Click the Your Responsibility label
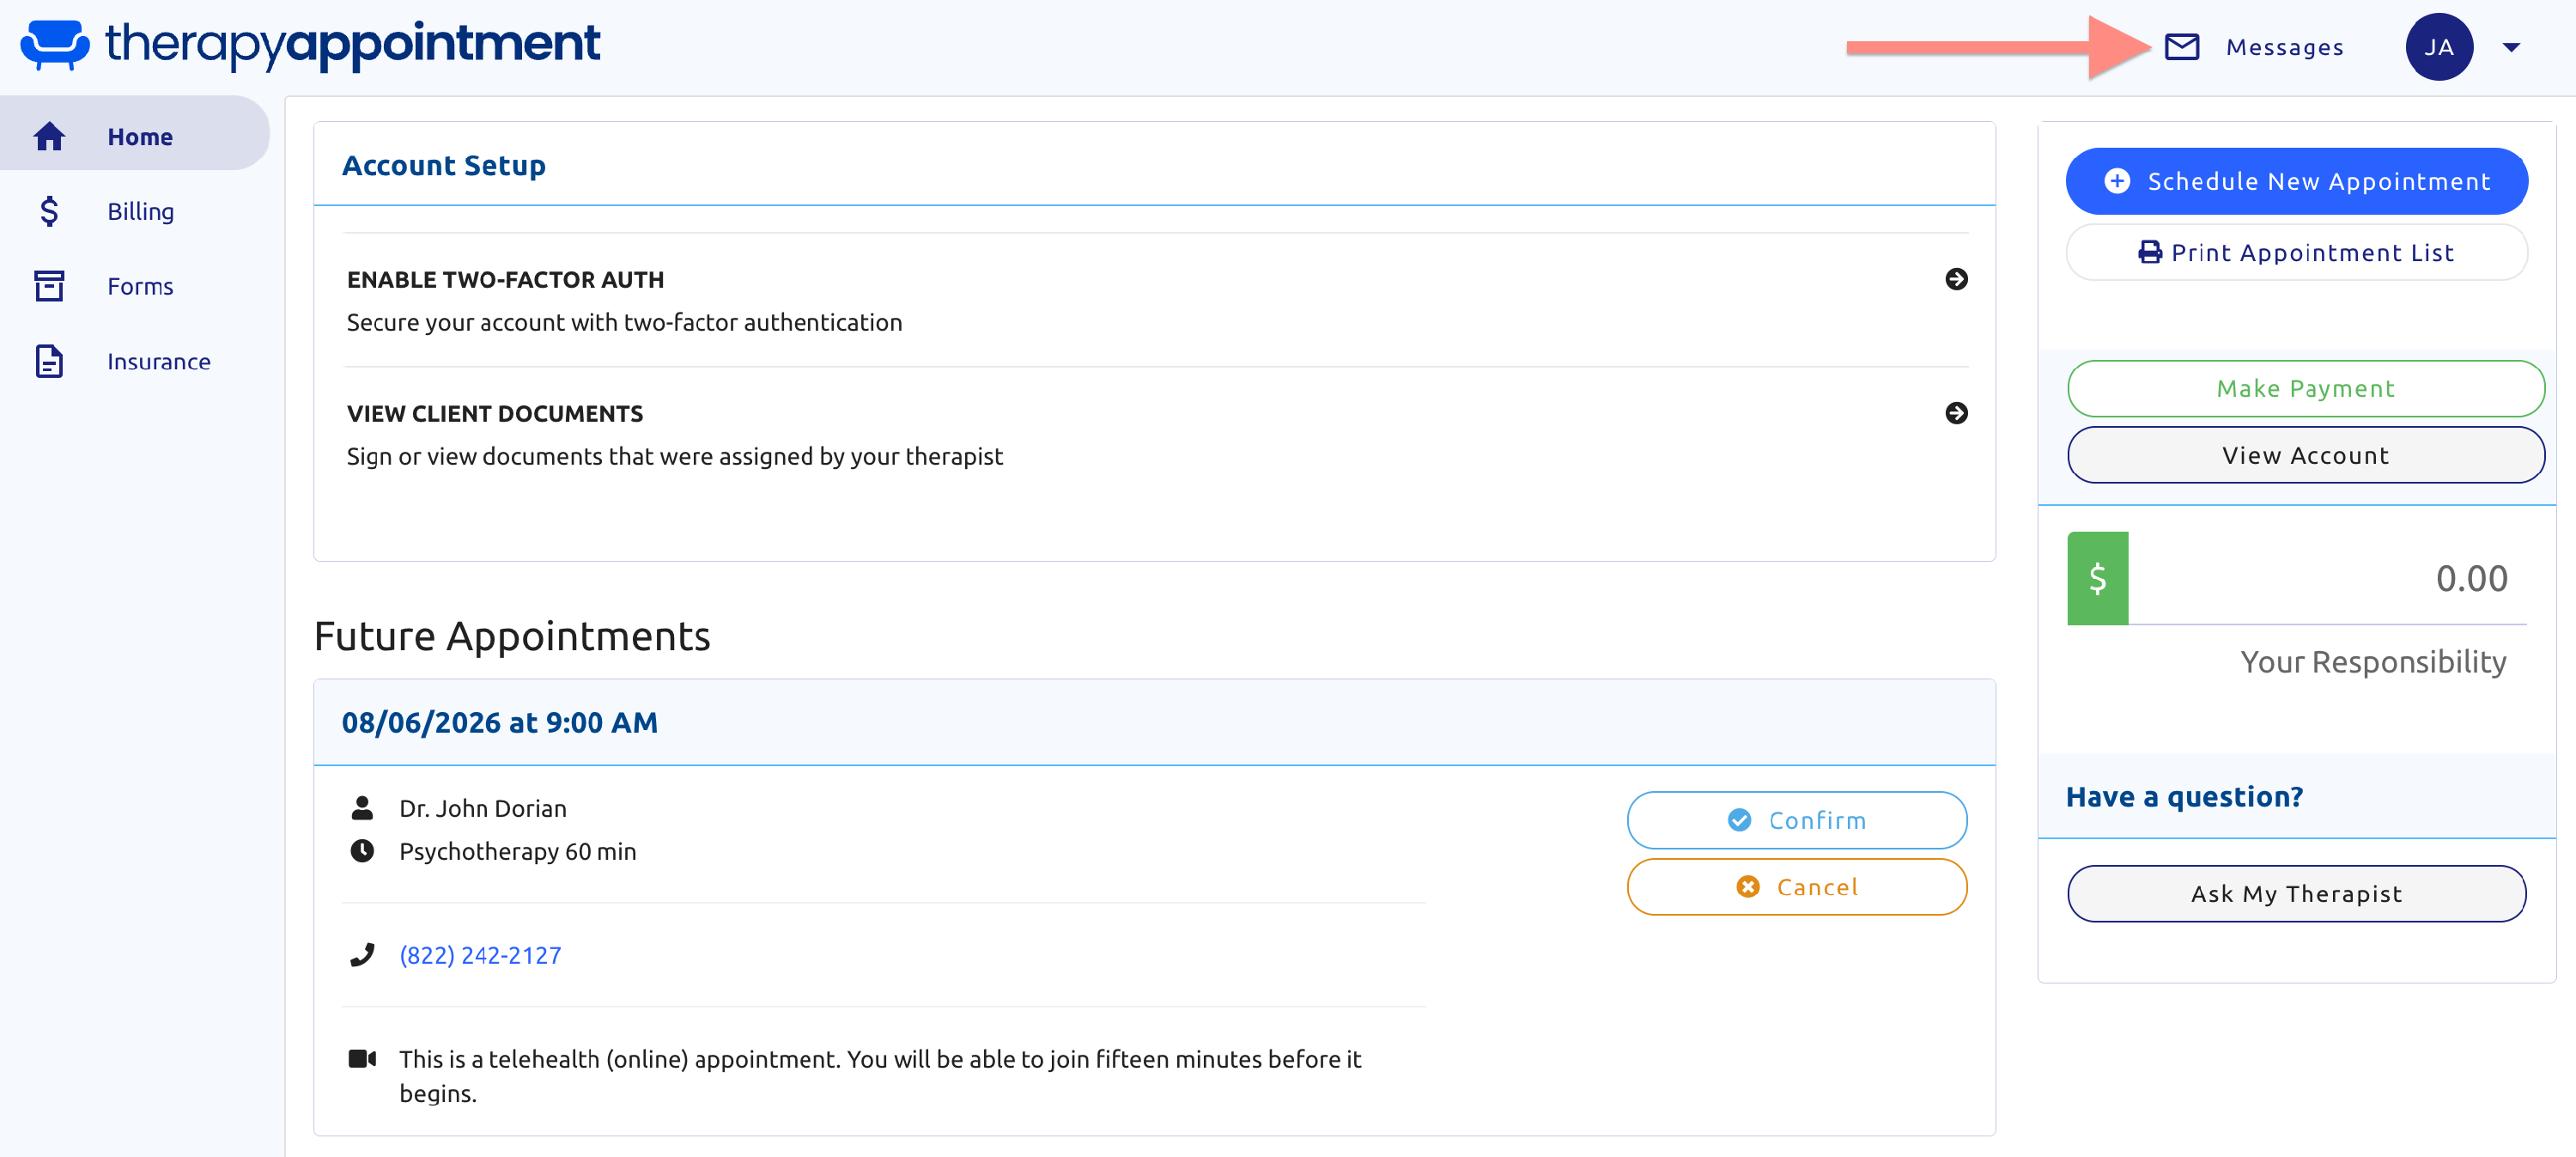Screen dimensions: 2576x1157 click(x=2373, y=662)
